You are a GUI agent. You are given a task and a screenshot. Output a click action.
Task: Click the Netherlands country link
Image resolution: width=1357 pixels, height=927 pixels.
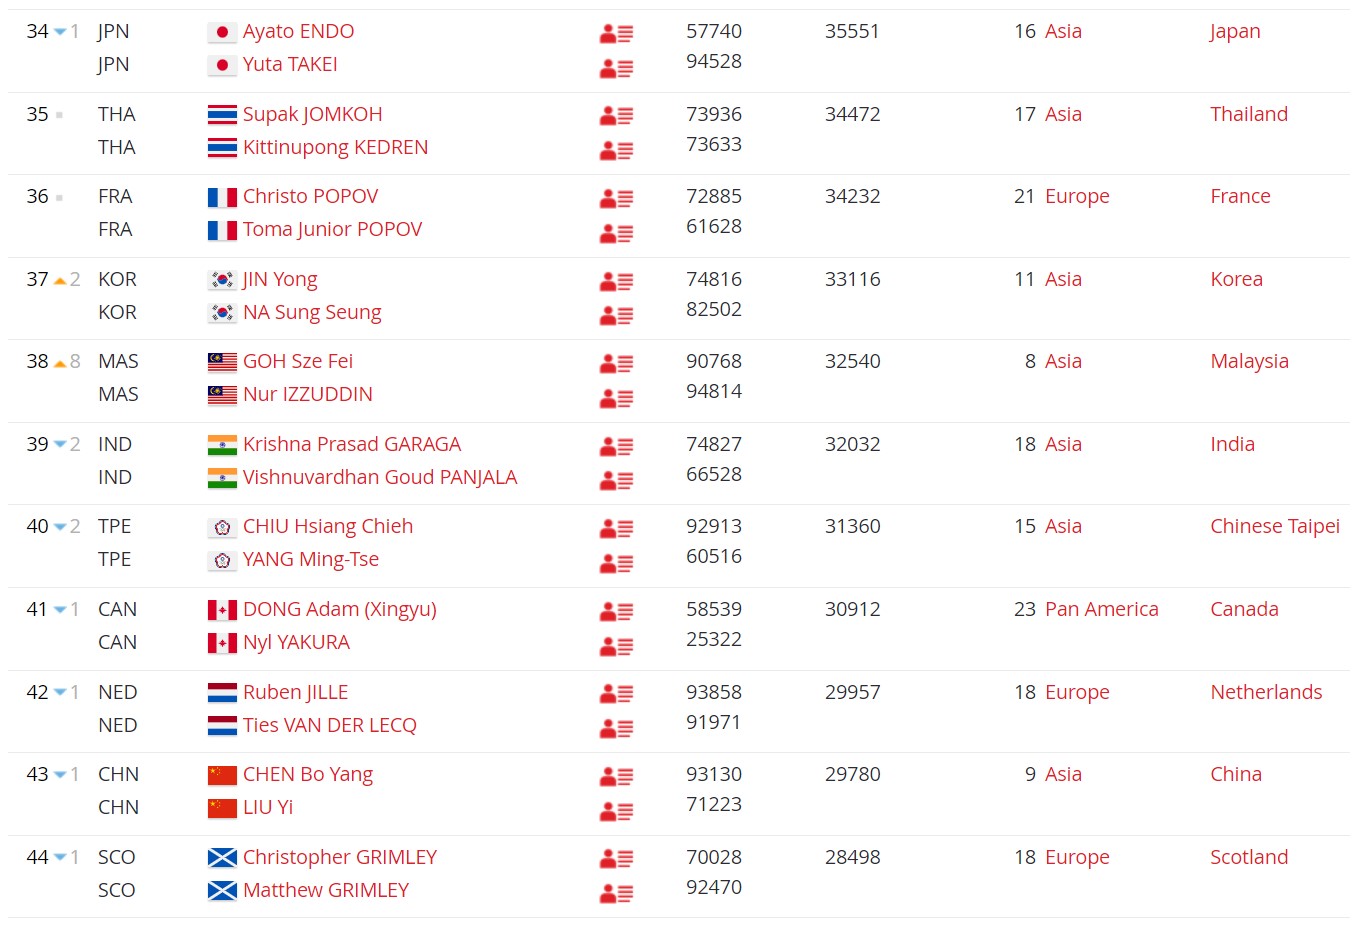tap(1265, 692)
